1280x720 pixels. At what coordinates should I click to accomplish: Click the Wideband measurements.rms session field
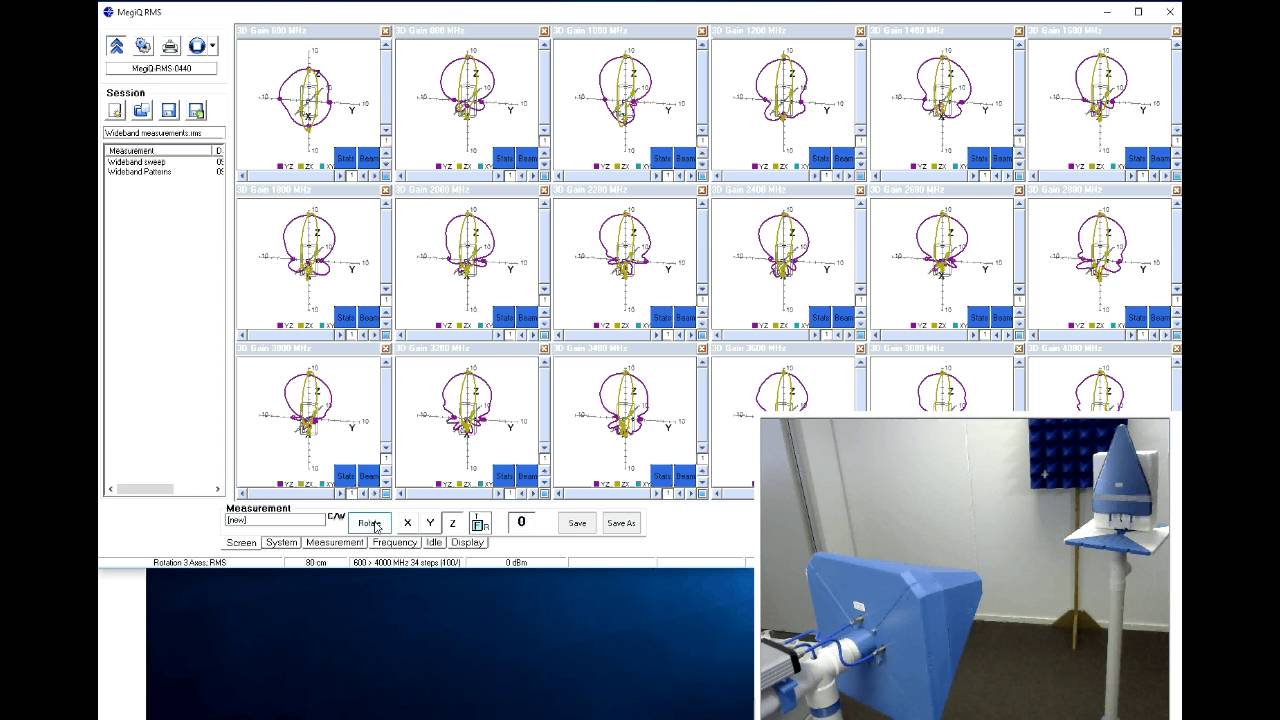164,133
